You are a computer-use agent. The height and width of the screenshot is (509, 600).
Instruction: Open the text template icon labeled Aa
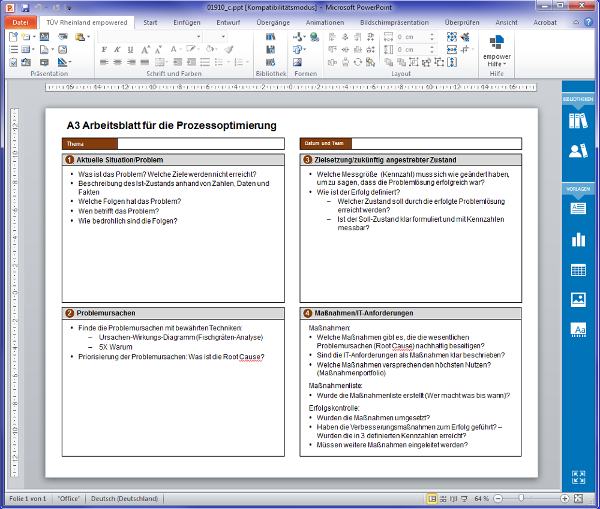point(578,329)
